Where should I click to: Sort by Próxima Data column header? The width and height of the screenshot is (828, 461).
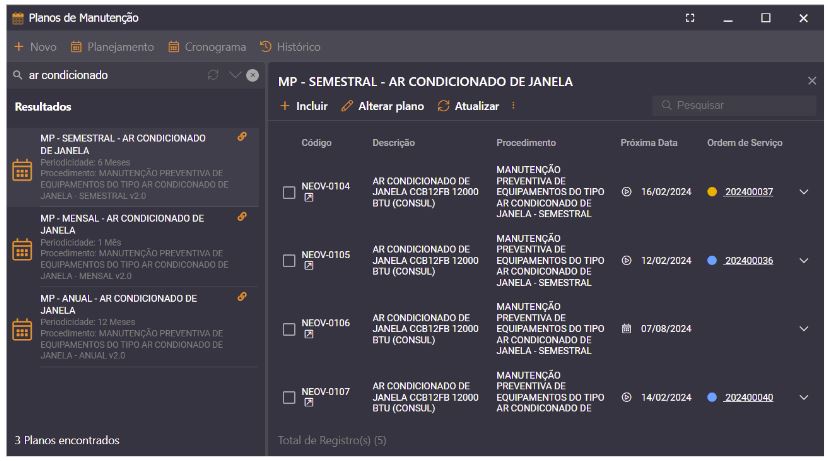(x=648, y=143)
